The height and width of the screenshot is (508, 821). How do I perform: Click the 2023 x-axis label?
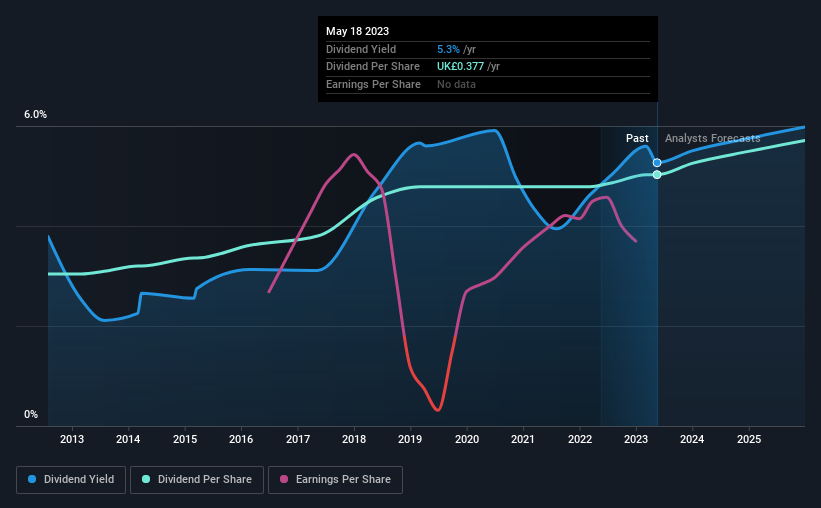636,439
